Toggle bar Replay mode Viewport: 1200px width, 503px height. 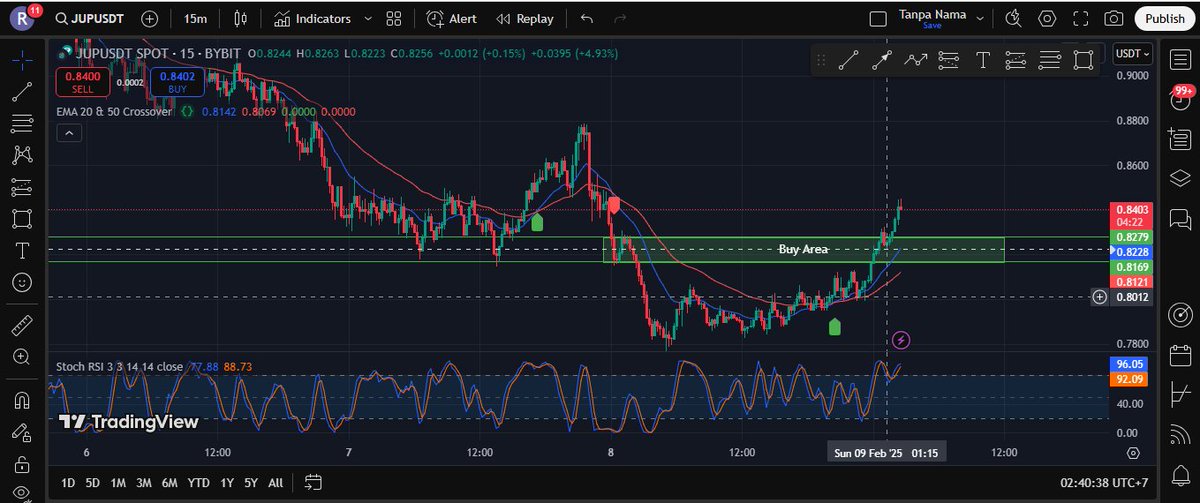coord(525,18)
